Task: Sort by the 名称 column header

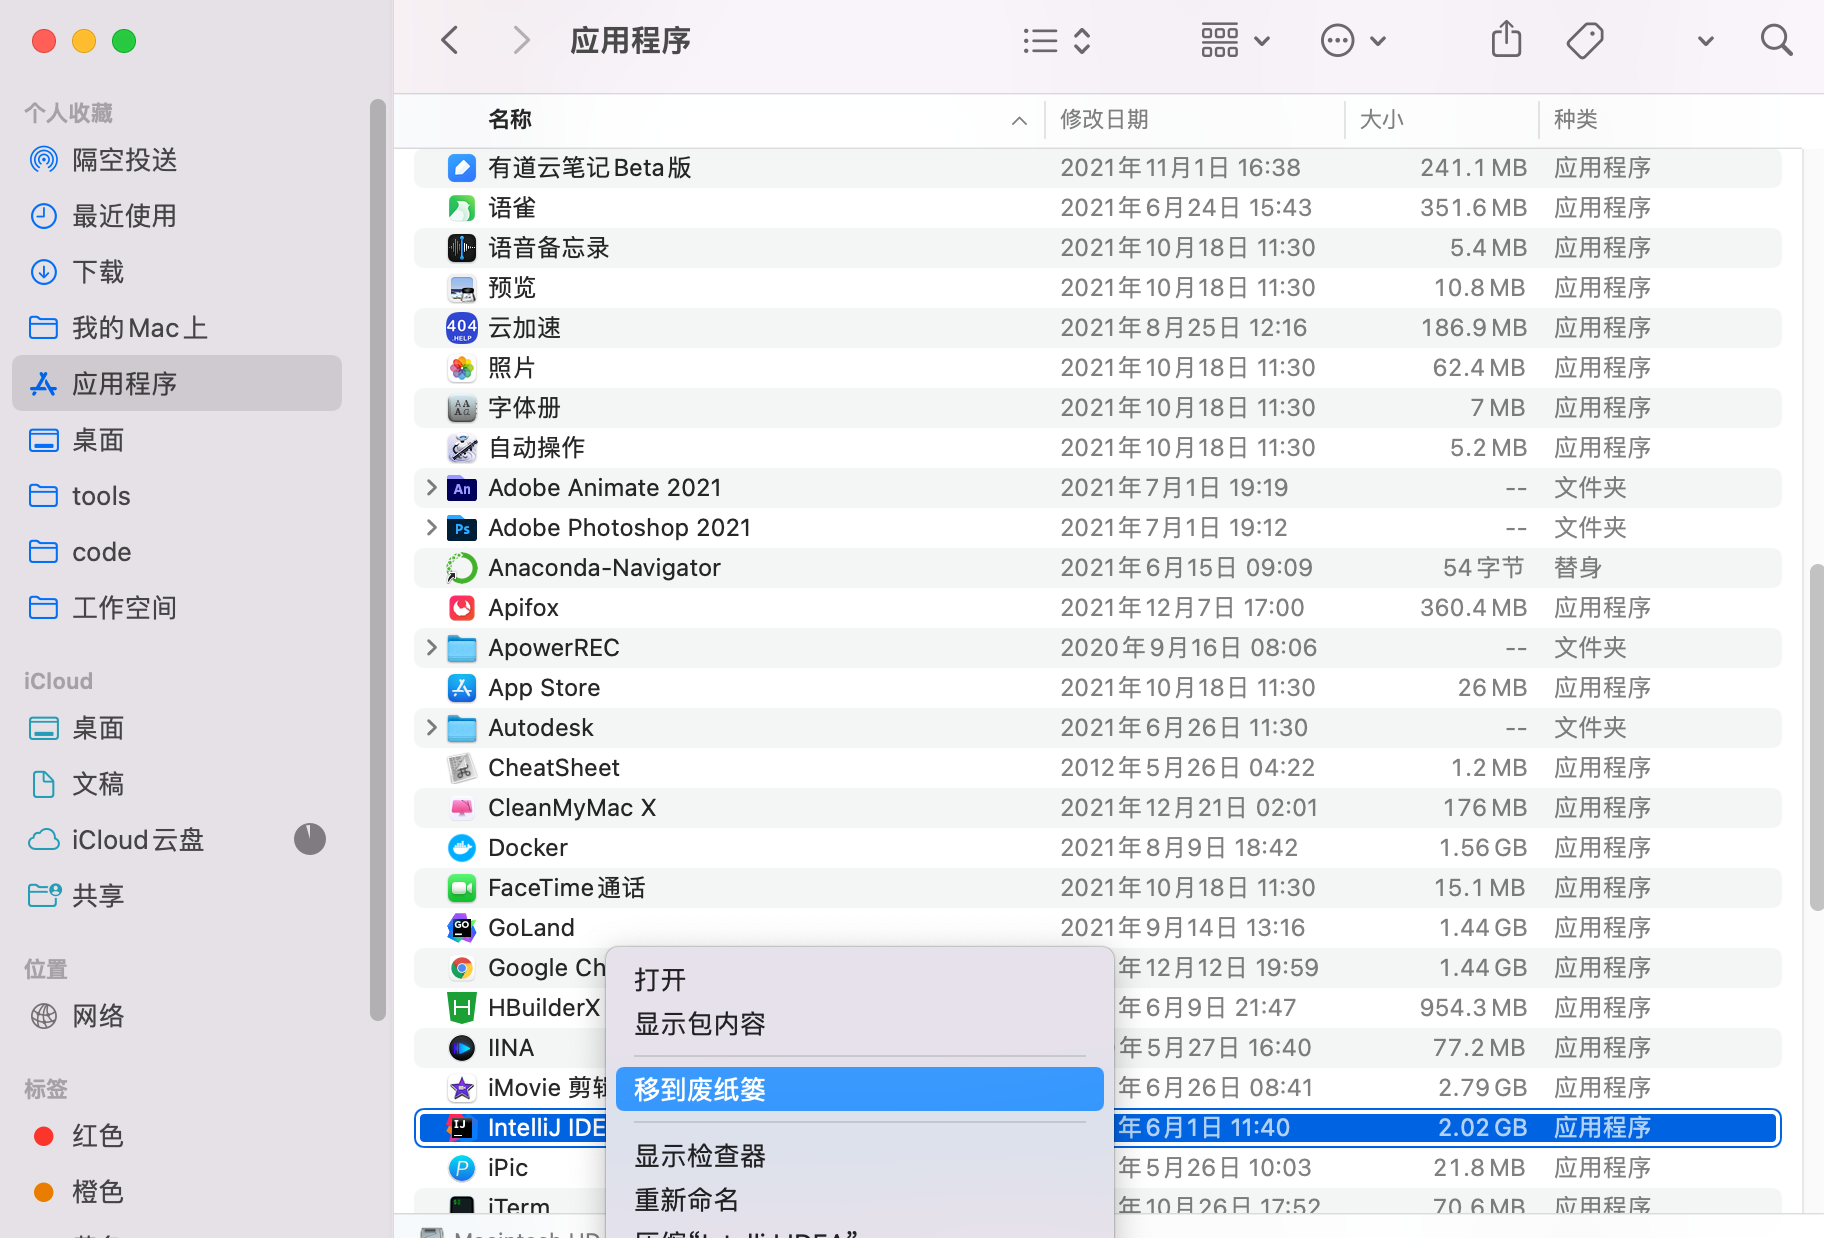Action: coord(510,120)
